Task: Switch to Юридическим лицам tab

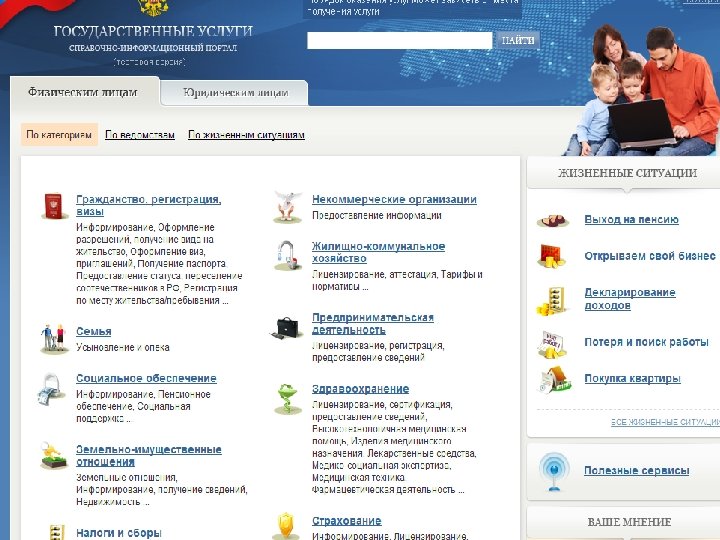Action: [236, 93]
